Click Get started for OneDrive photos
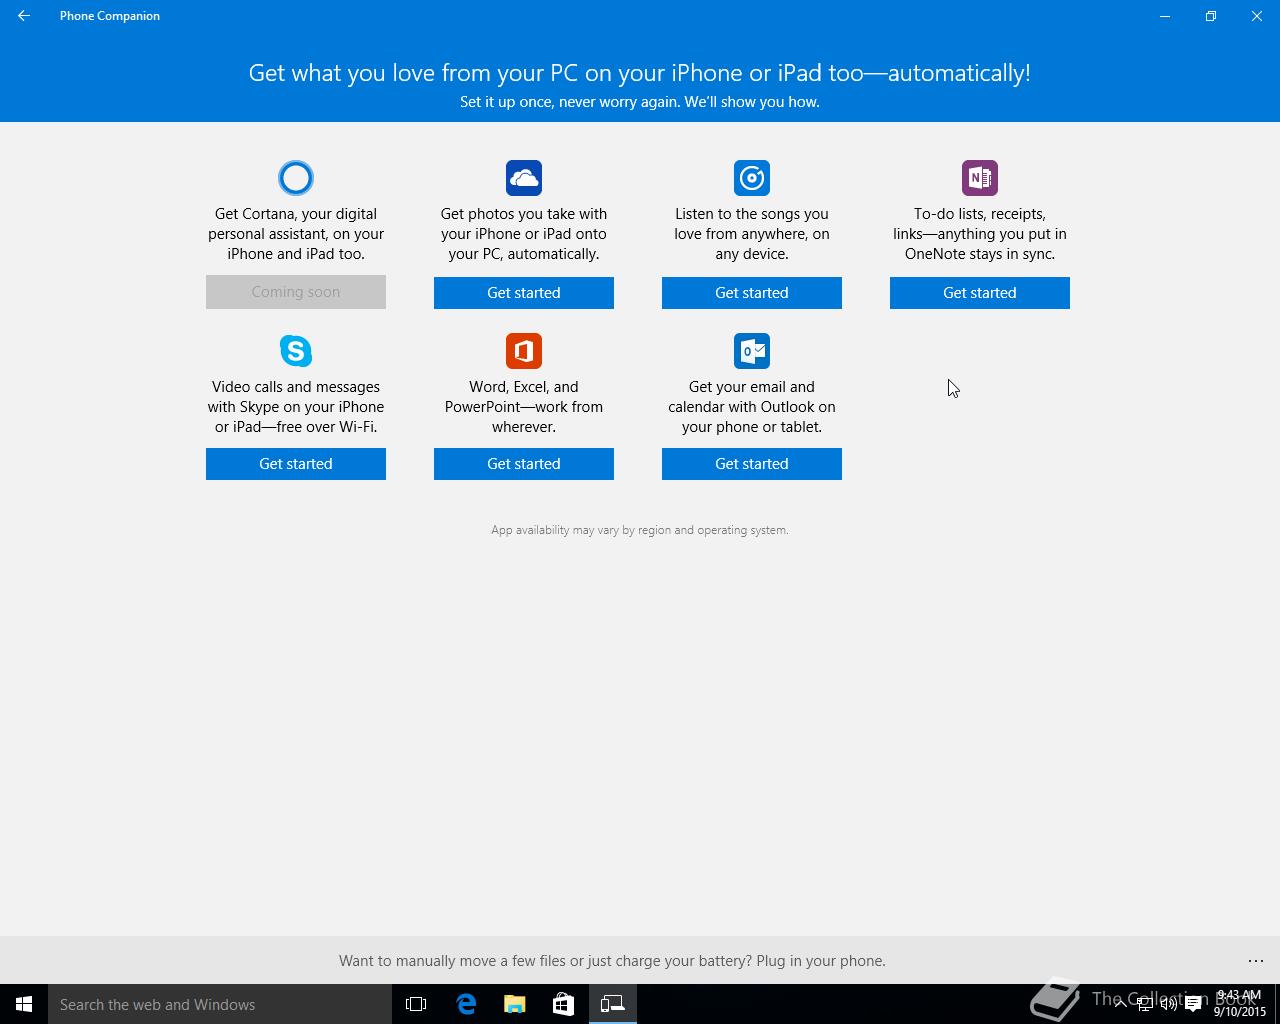 pos(524,293)
